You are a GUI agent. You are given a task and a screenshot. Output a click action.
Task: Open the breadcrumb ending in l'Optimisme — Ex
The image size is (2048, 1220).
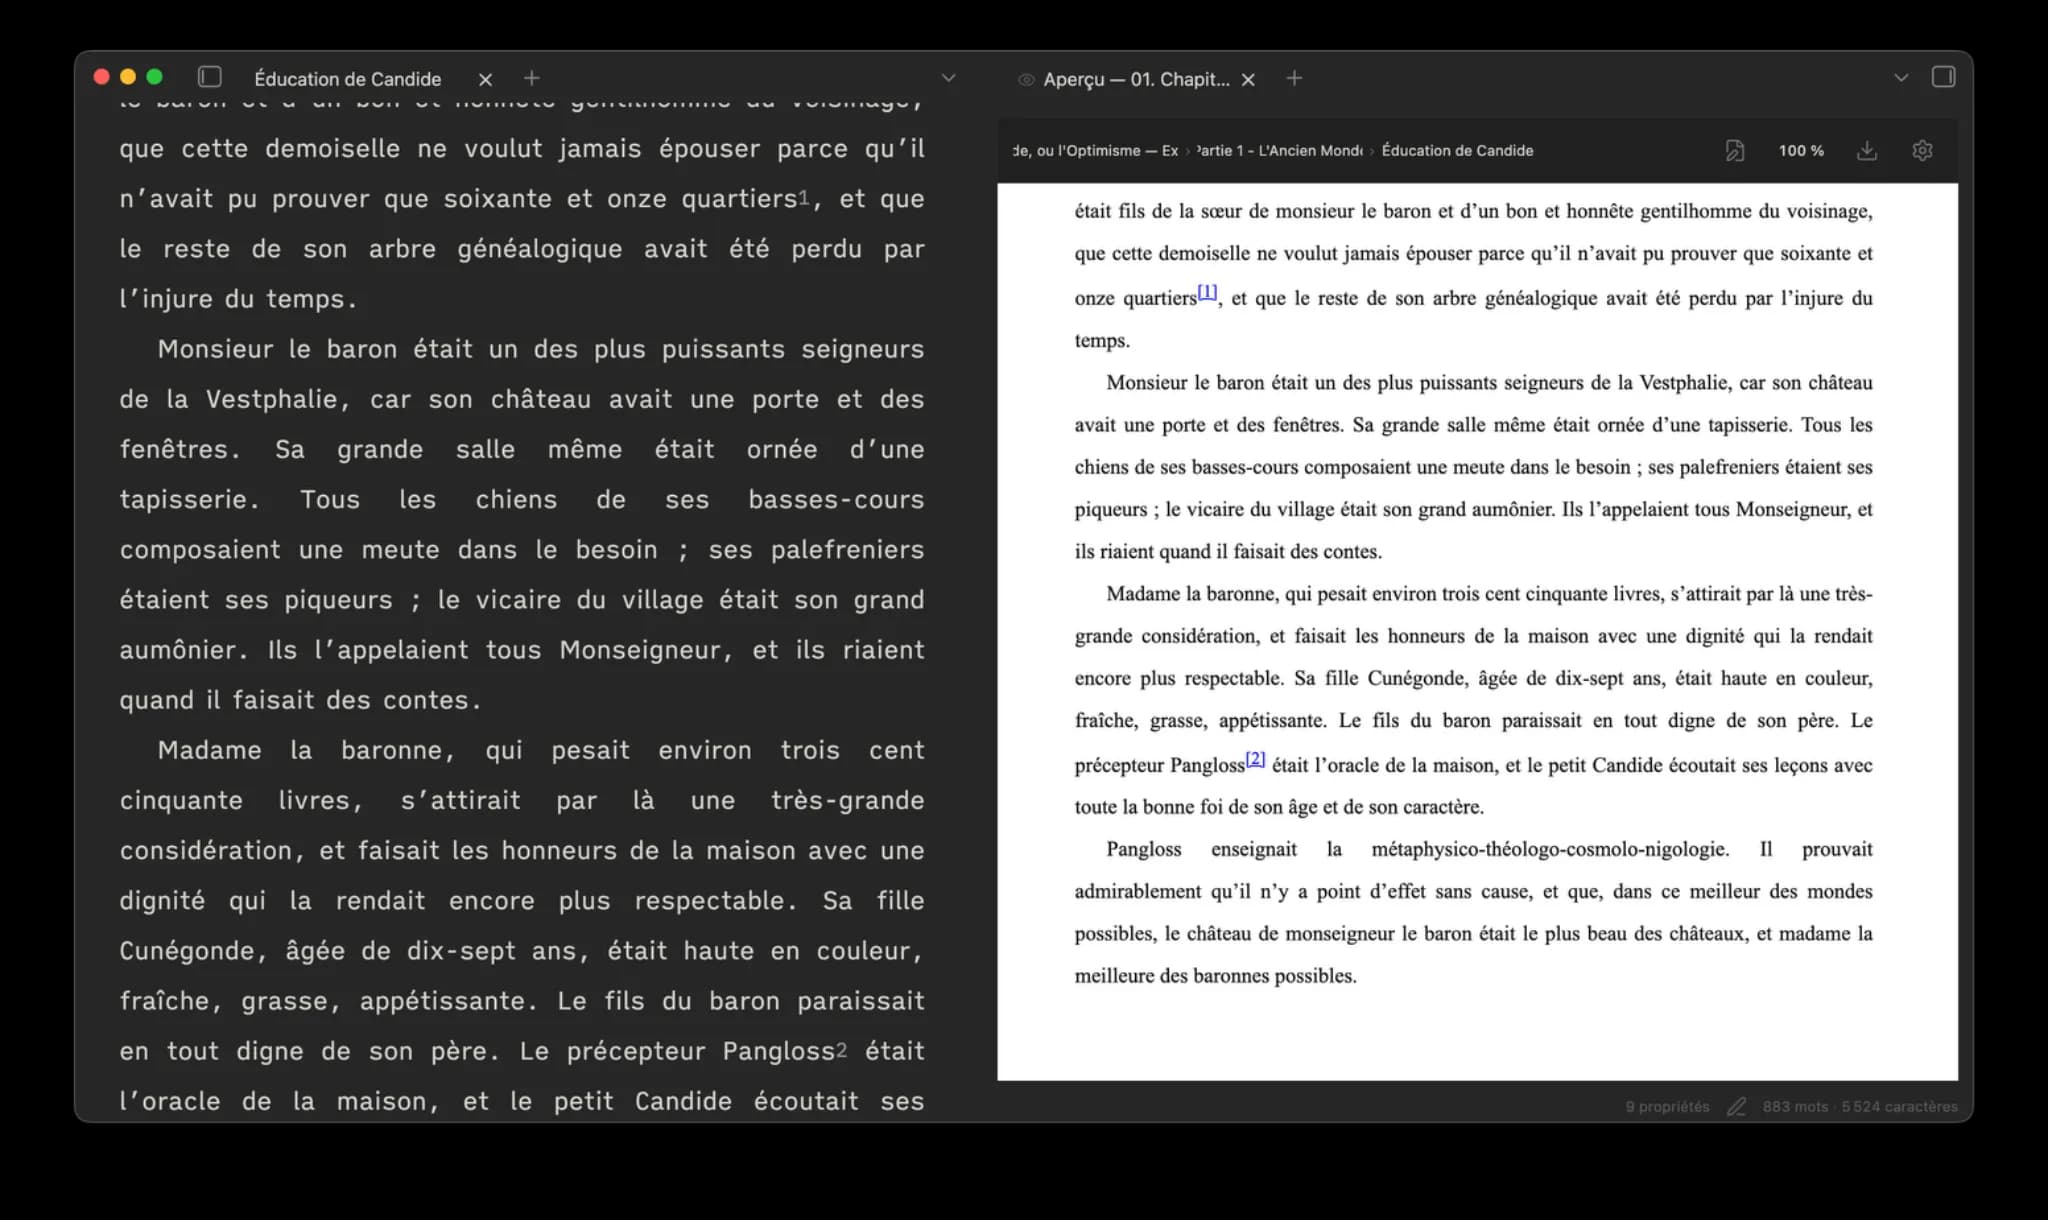point(1095,150)
